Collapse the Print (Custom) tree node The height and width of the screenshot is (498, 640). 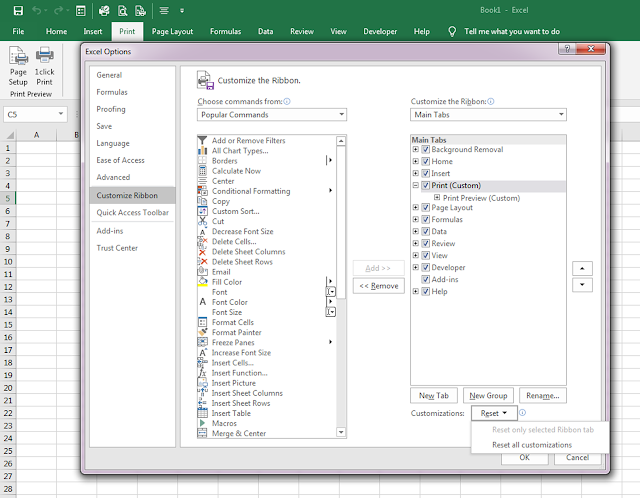416,185
